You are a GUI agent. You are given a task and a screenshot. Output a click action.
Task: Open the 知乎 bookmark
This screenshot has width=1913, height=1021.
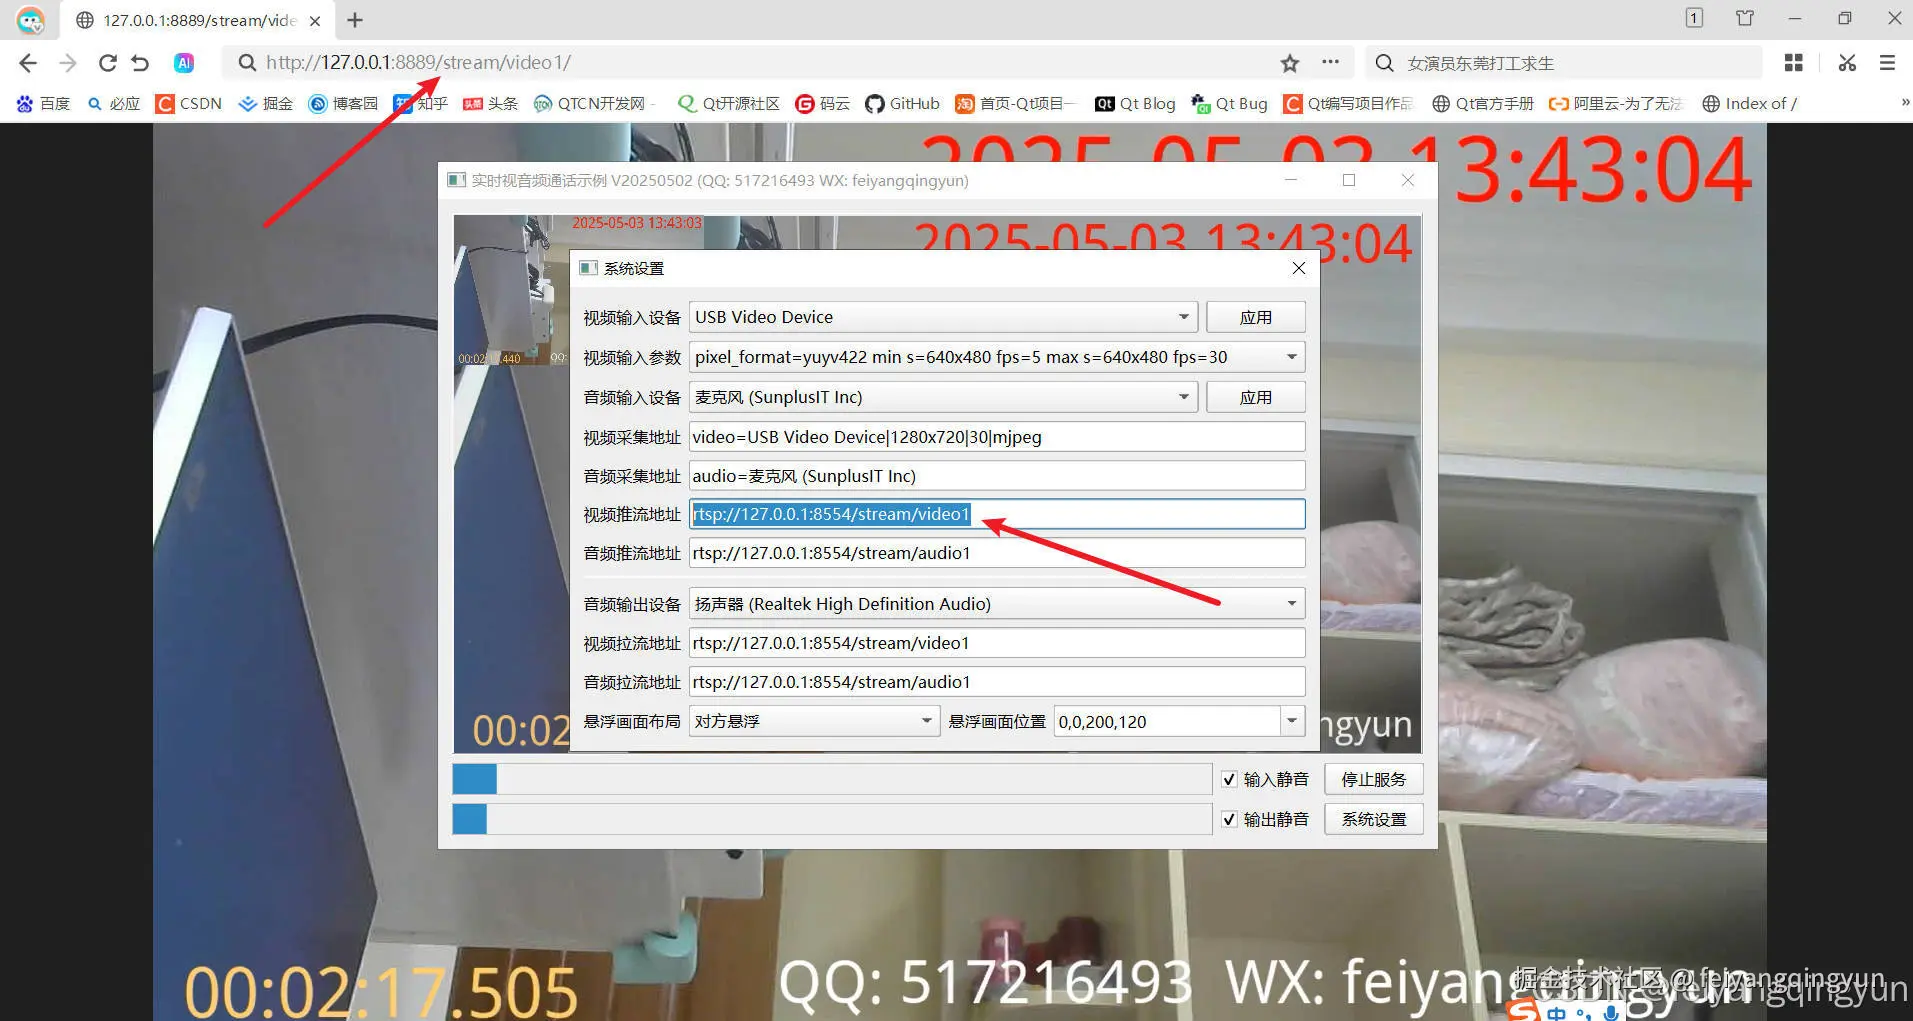419,103
